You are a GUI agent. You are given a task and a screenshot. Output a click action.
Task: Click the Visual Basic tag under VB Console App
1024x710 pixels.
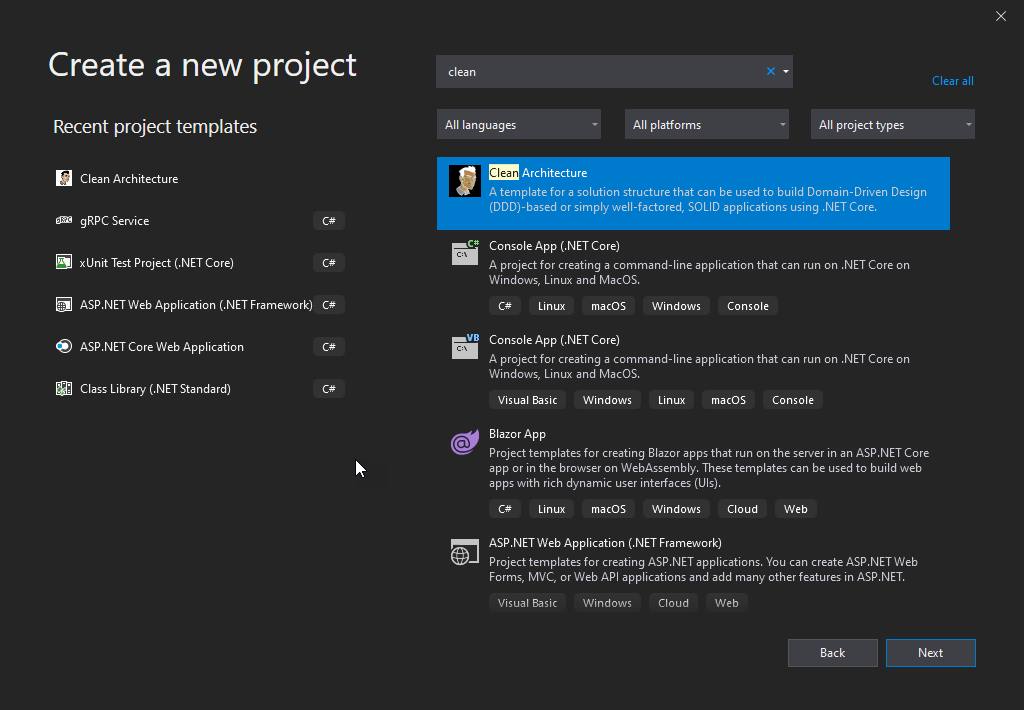528,400
